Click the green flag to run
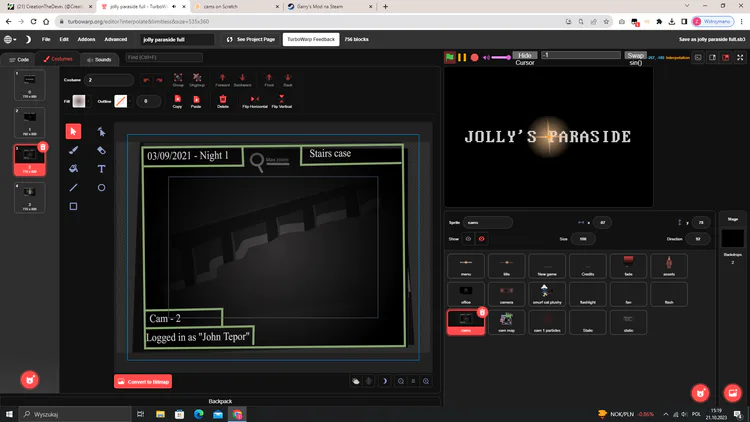The image size is (750, 422). coord(450,57)
